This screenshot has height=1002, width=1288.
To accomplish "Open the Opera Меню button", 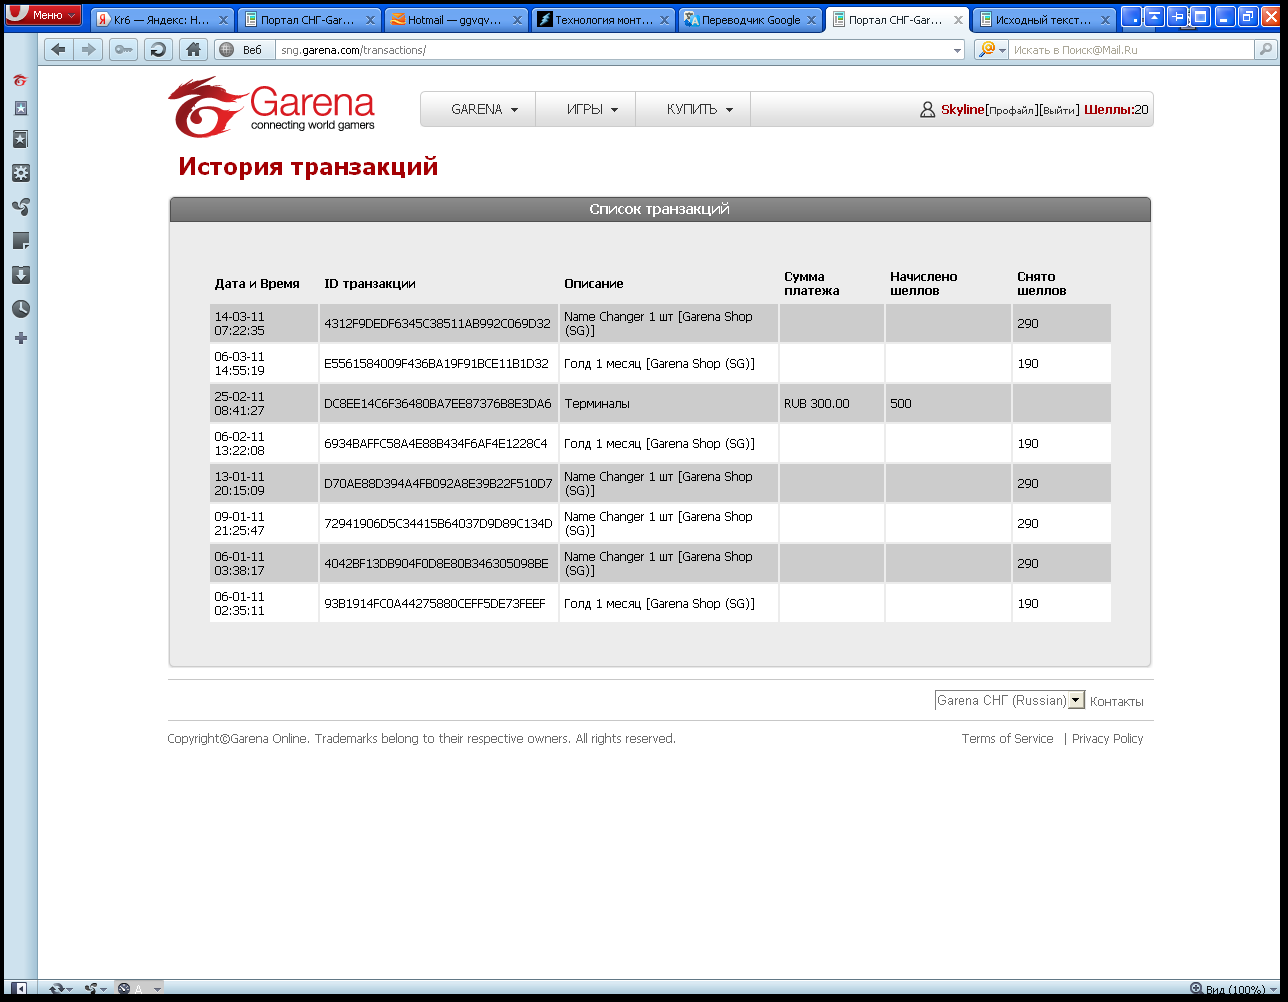I will pyautogui.click(x=43, y=15).
